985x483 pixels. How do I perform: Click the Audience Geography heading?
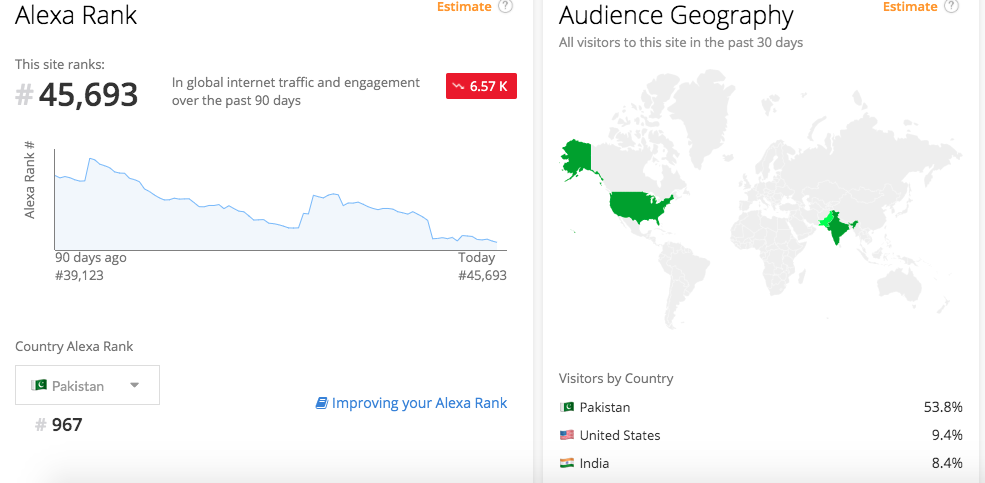[676, 15]
